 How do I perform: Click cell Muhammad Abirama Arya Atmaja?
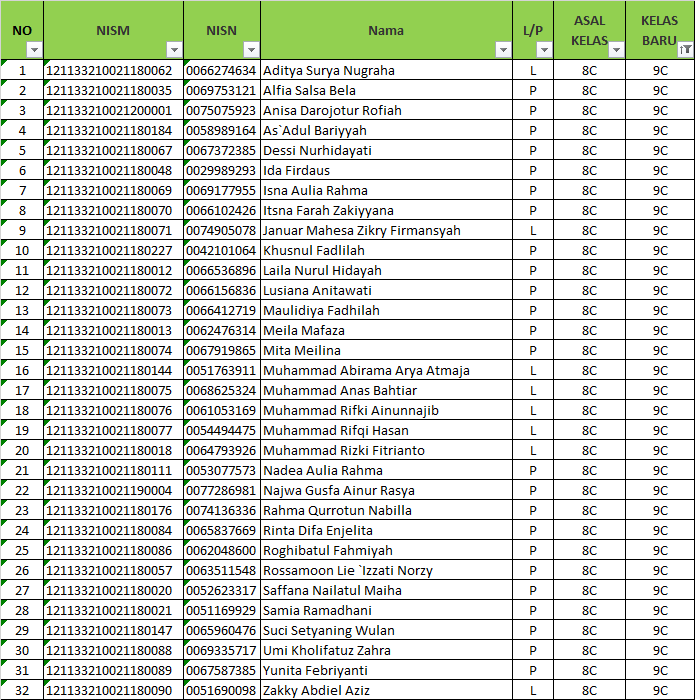pos(386,371)
